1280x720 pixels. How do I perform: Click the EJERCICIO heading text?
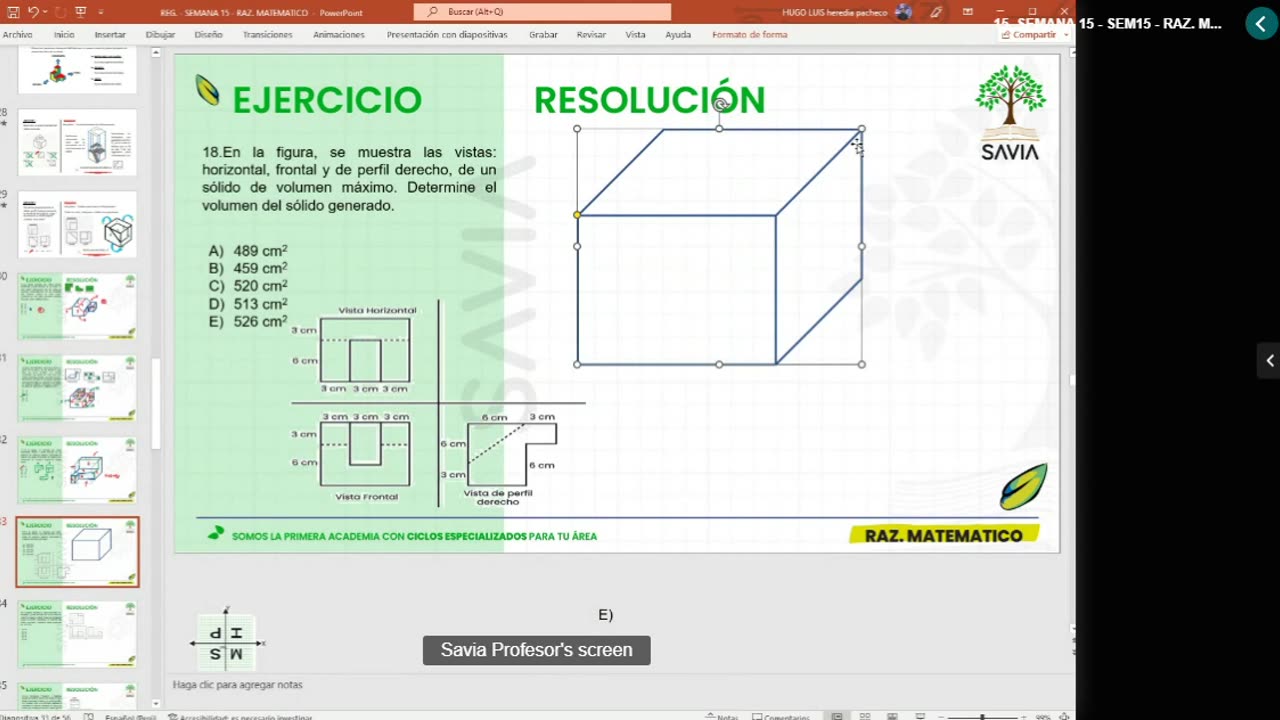[x=326, y=100]
